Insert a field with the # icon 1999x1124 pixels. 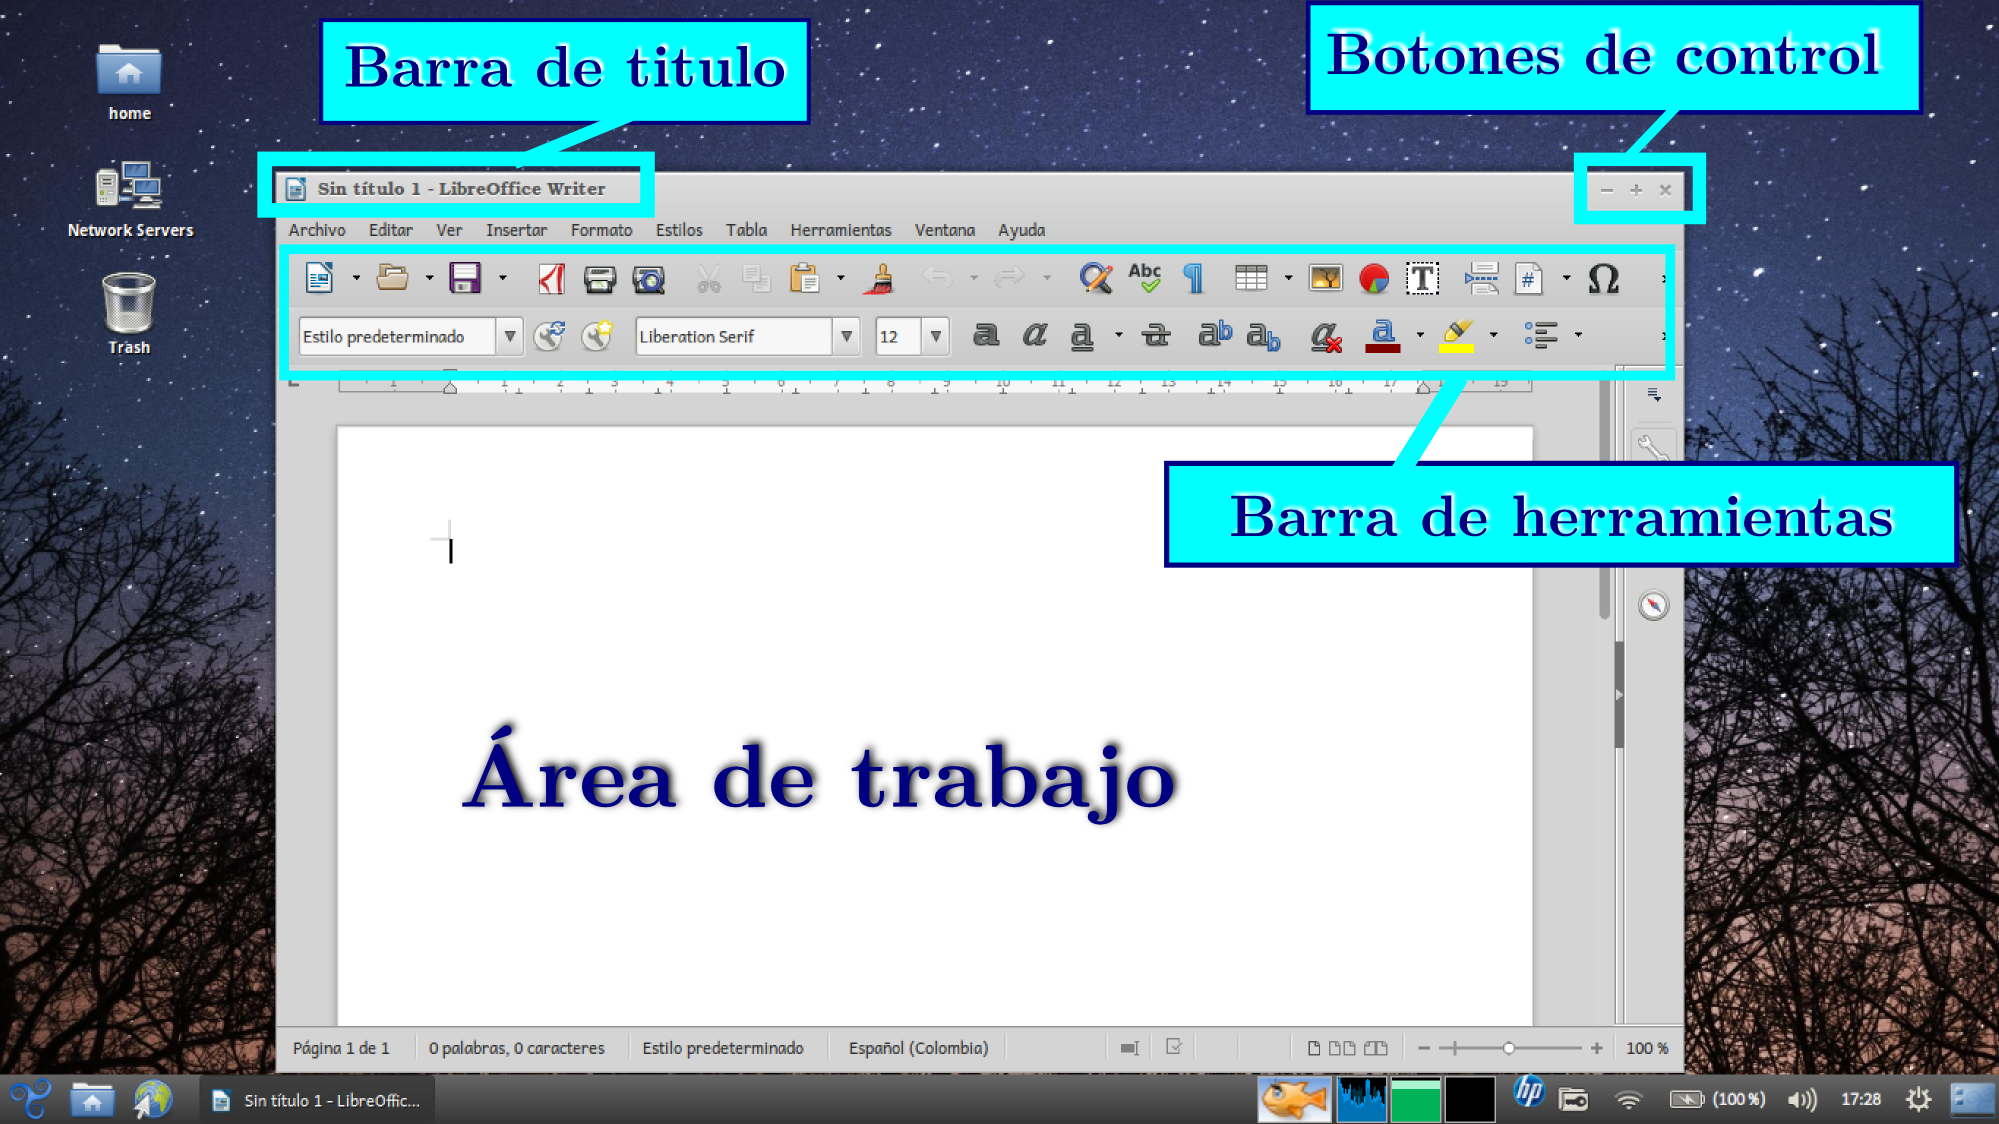point(1529,279)
